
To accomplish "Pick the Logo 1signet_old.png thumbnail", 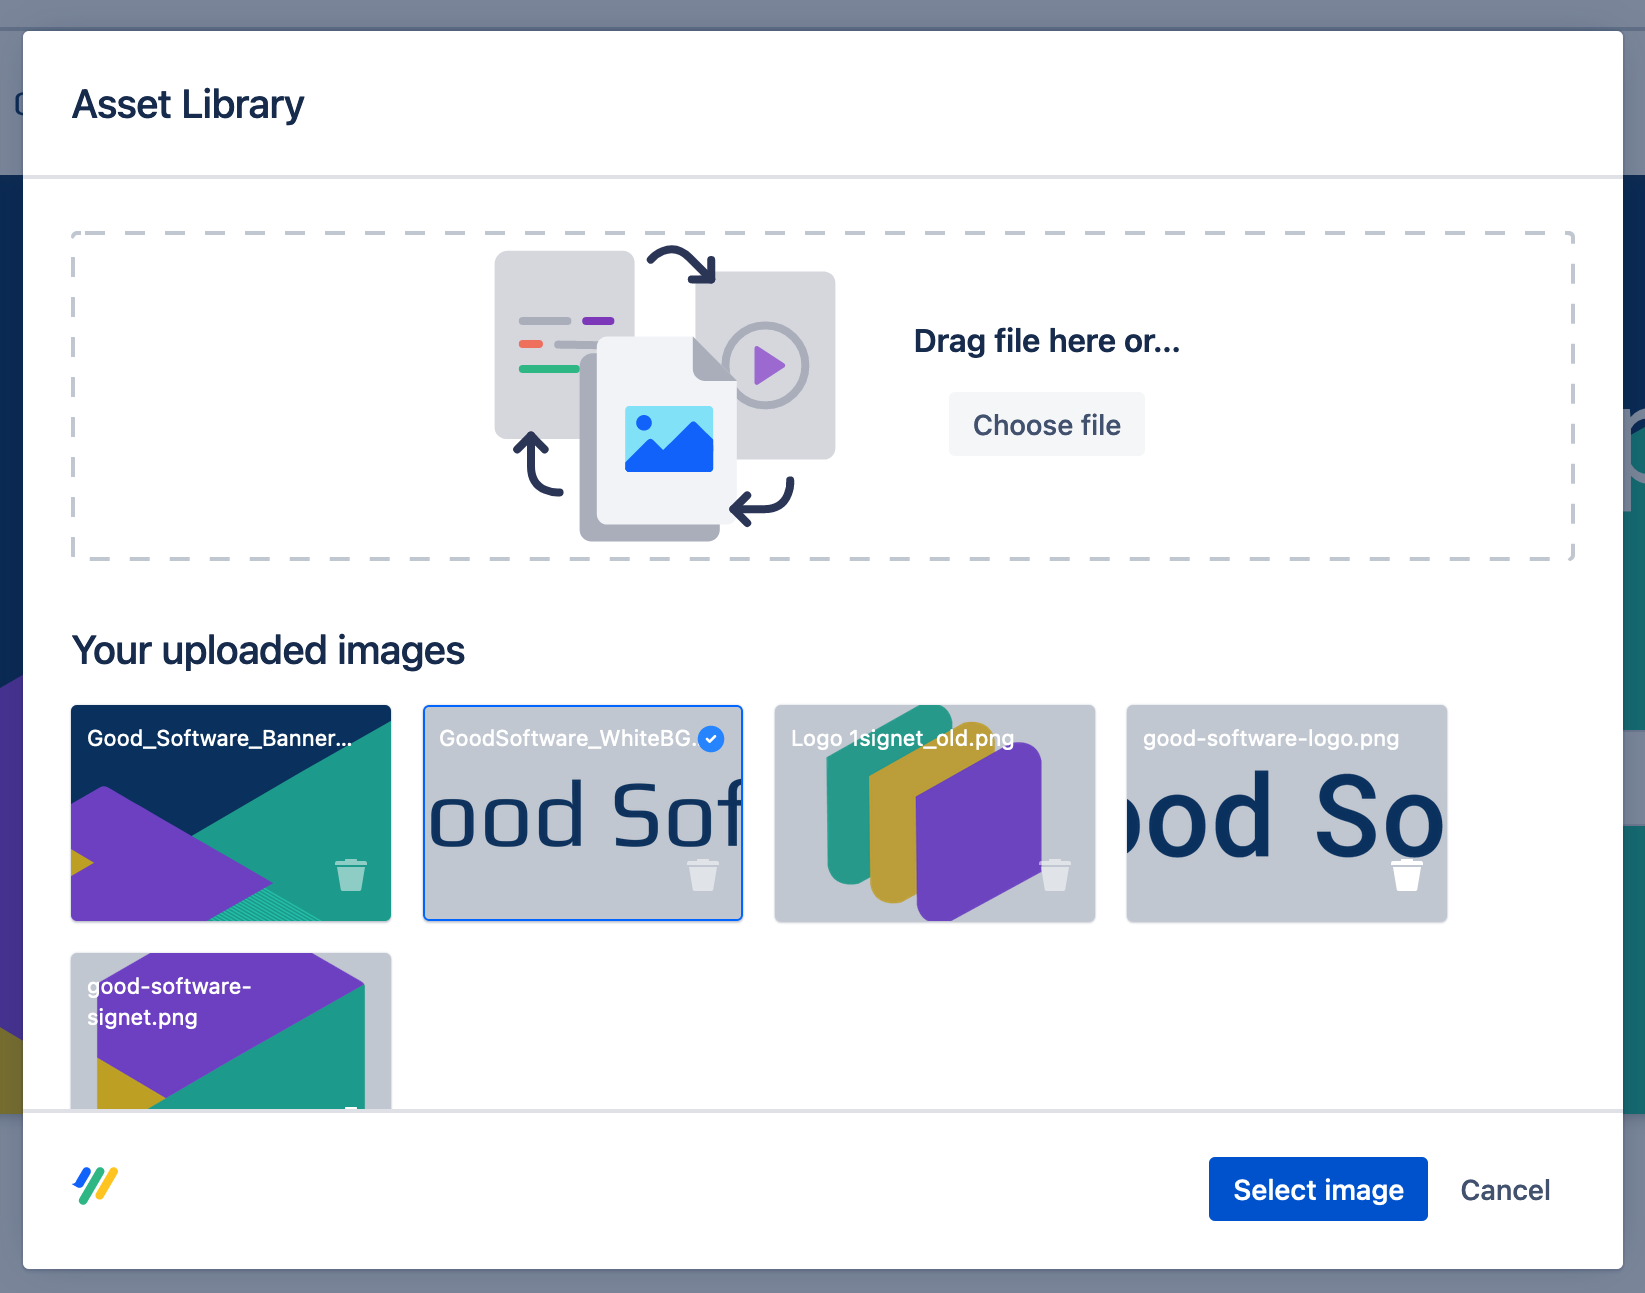I will tap(934, 813).
